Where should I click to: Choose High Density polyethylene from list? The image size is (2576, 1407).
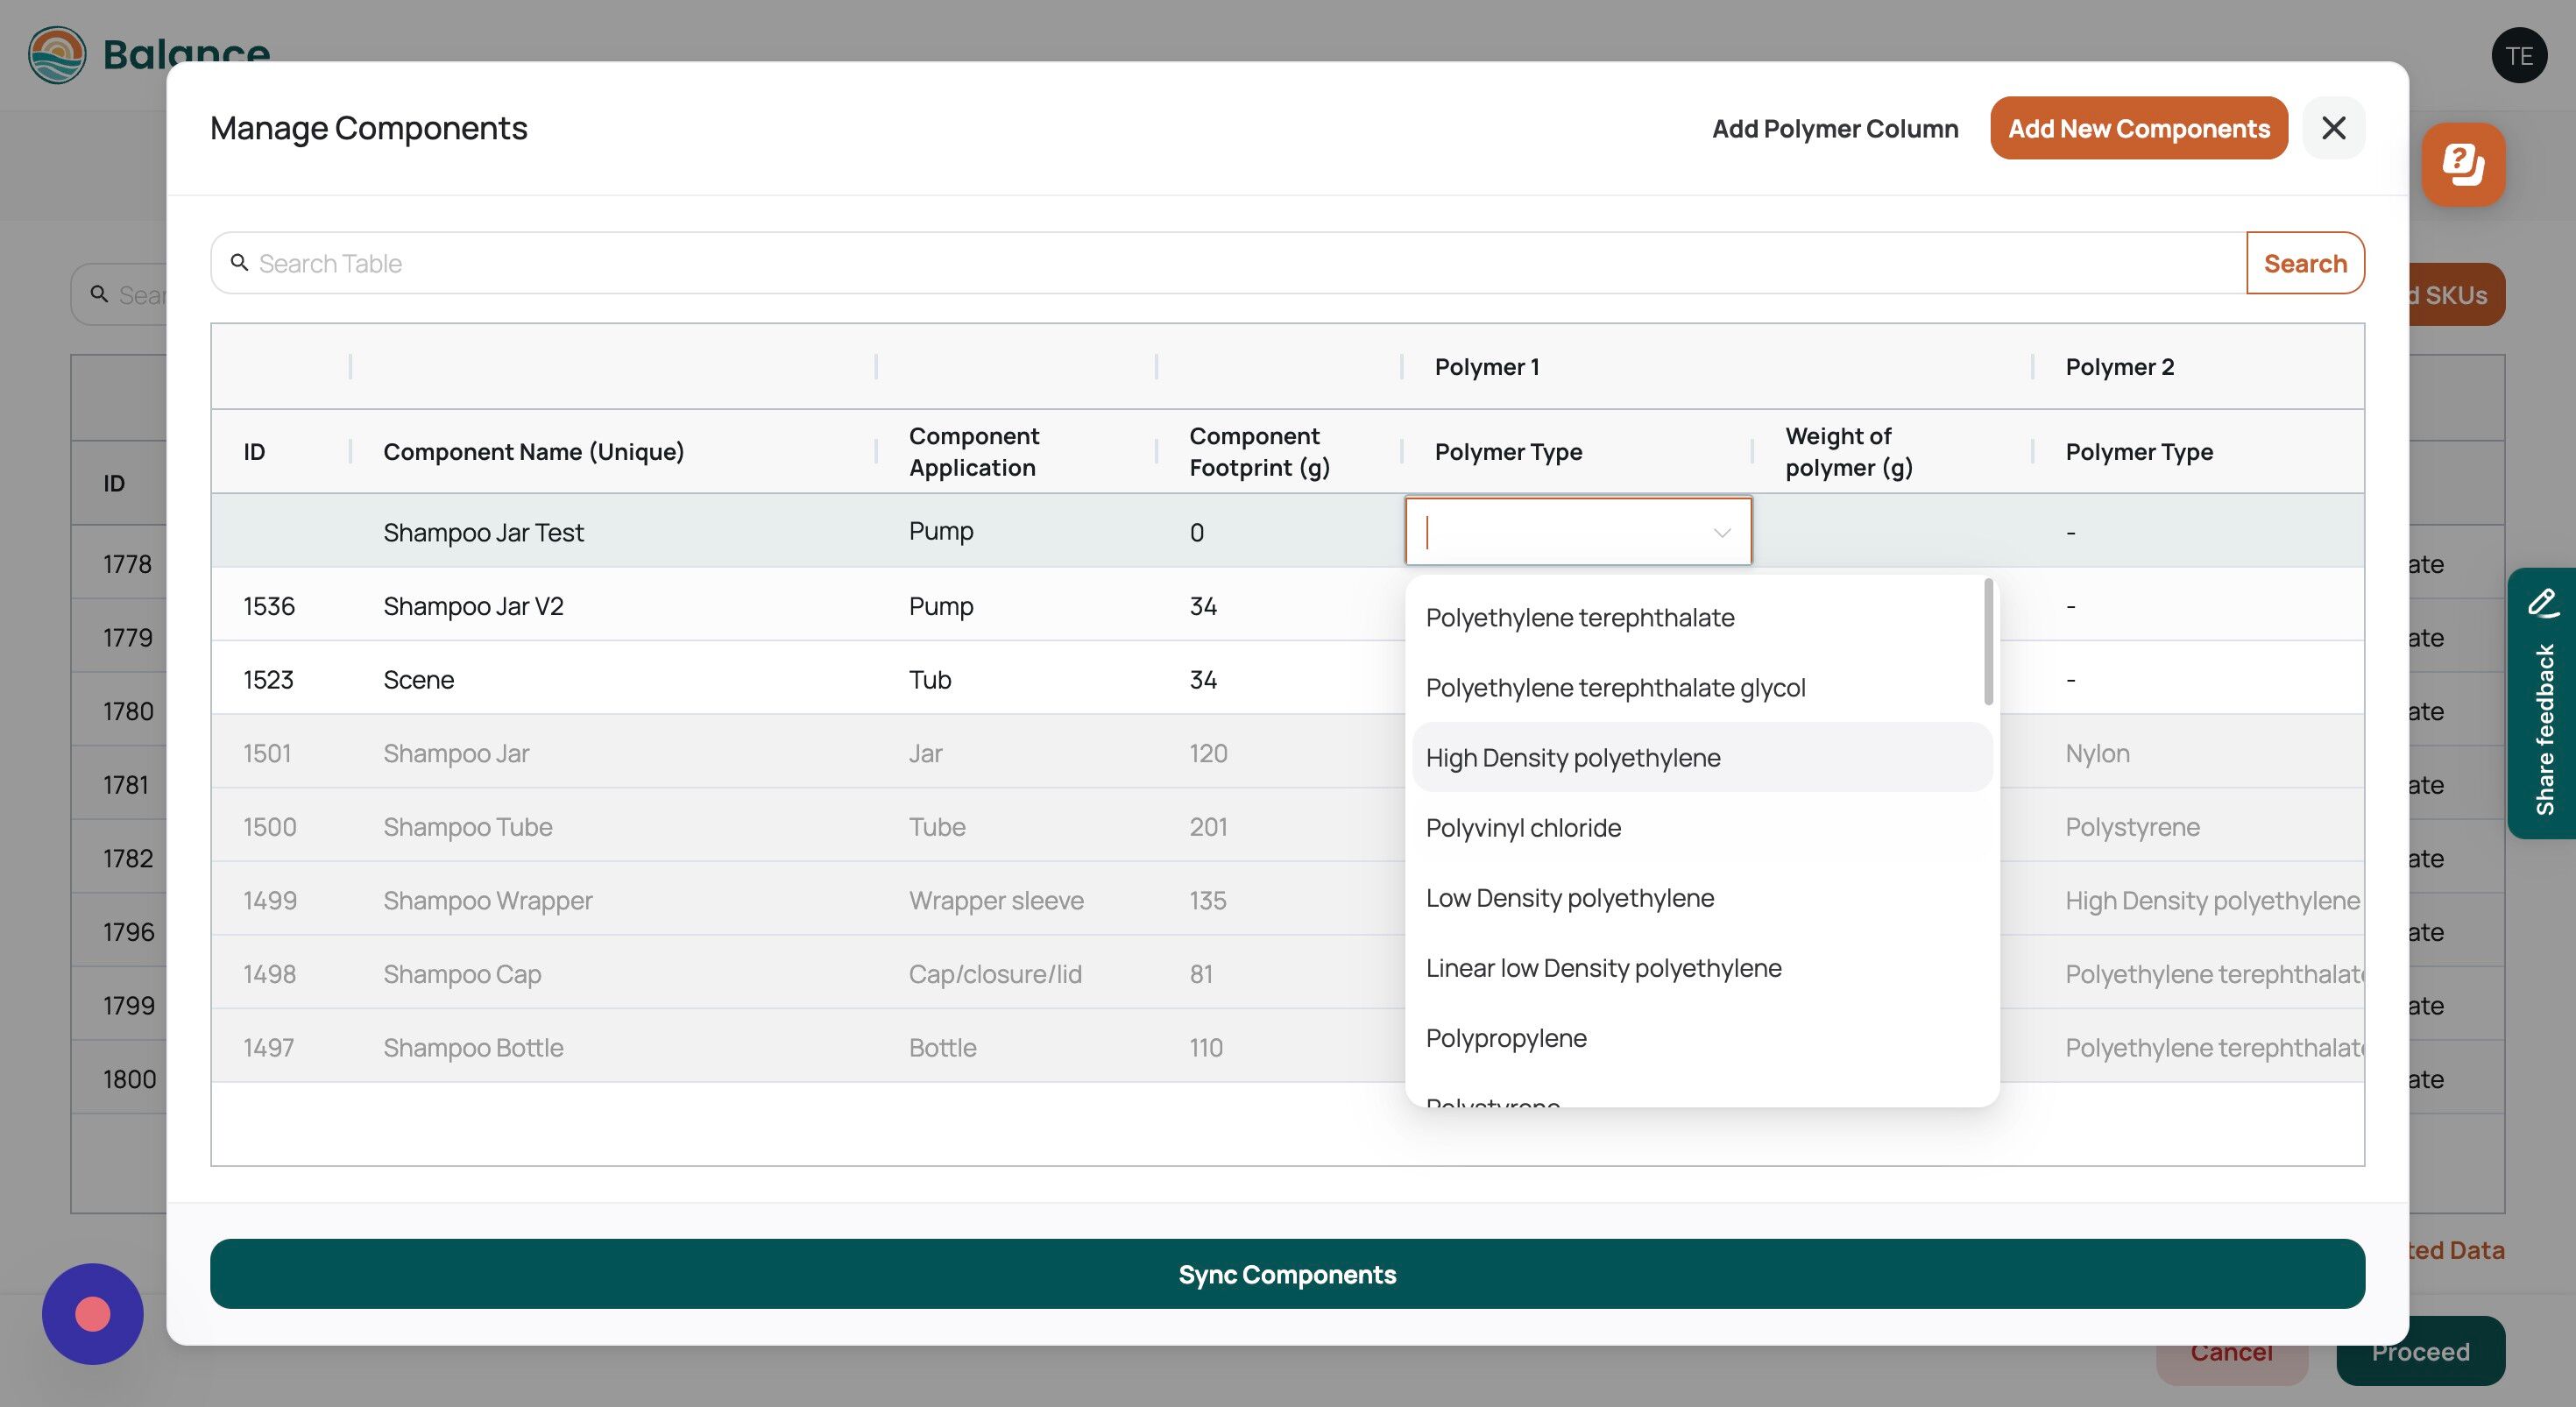[1702, 758]
